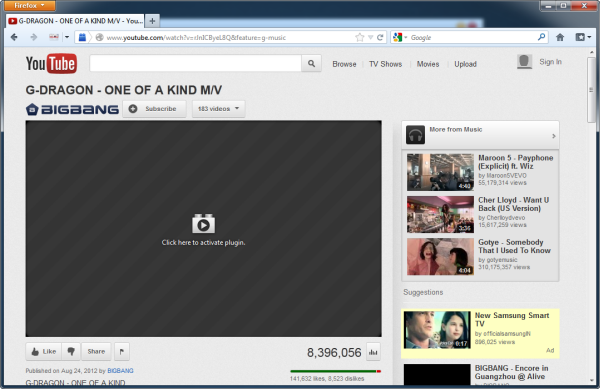Click the 8,396,056 view count
This screenshot has width=600, height=389.
[334, 352]
